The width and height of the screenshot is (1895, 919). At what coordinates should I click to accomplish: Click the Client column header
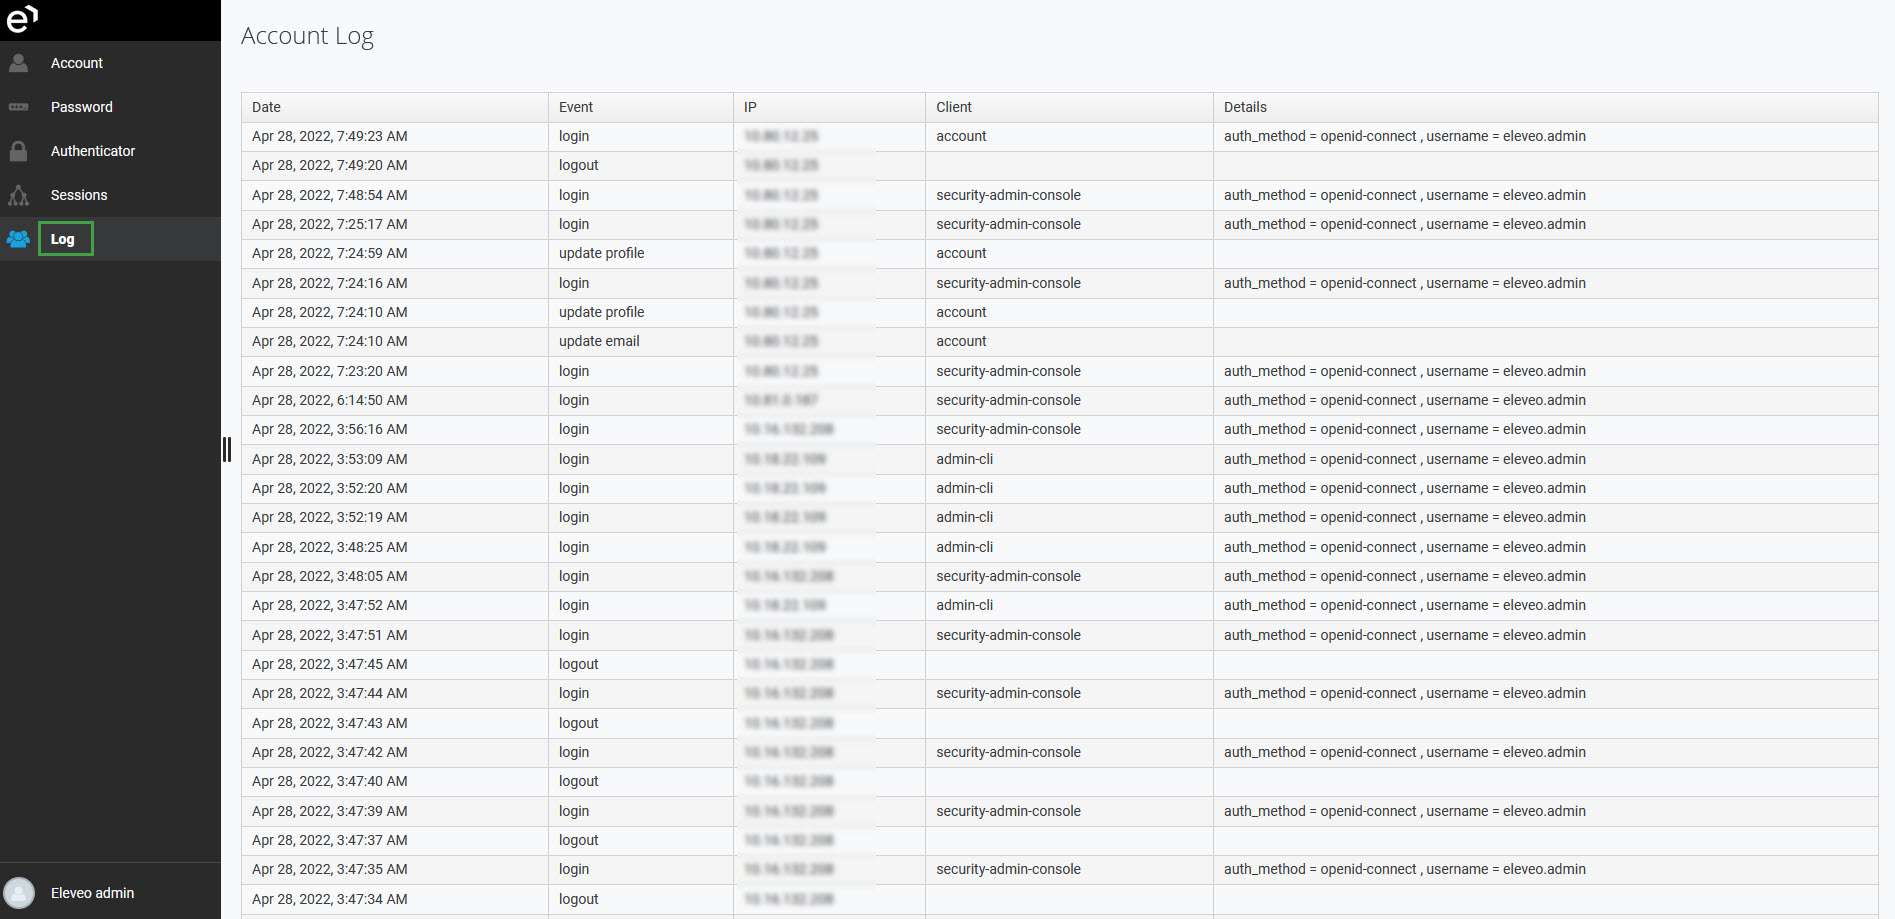[954, 107]
